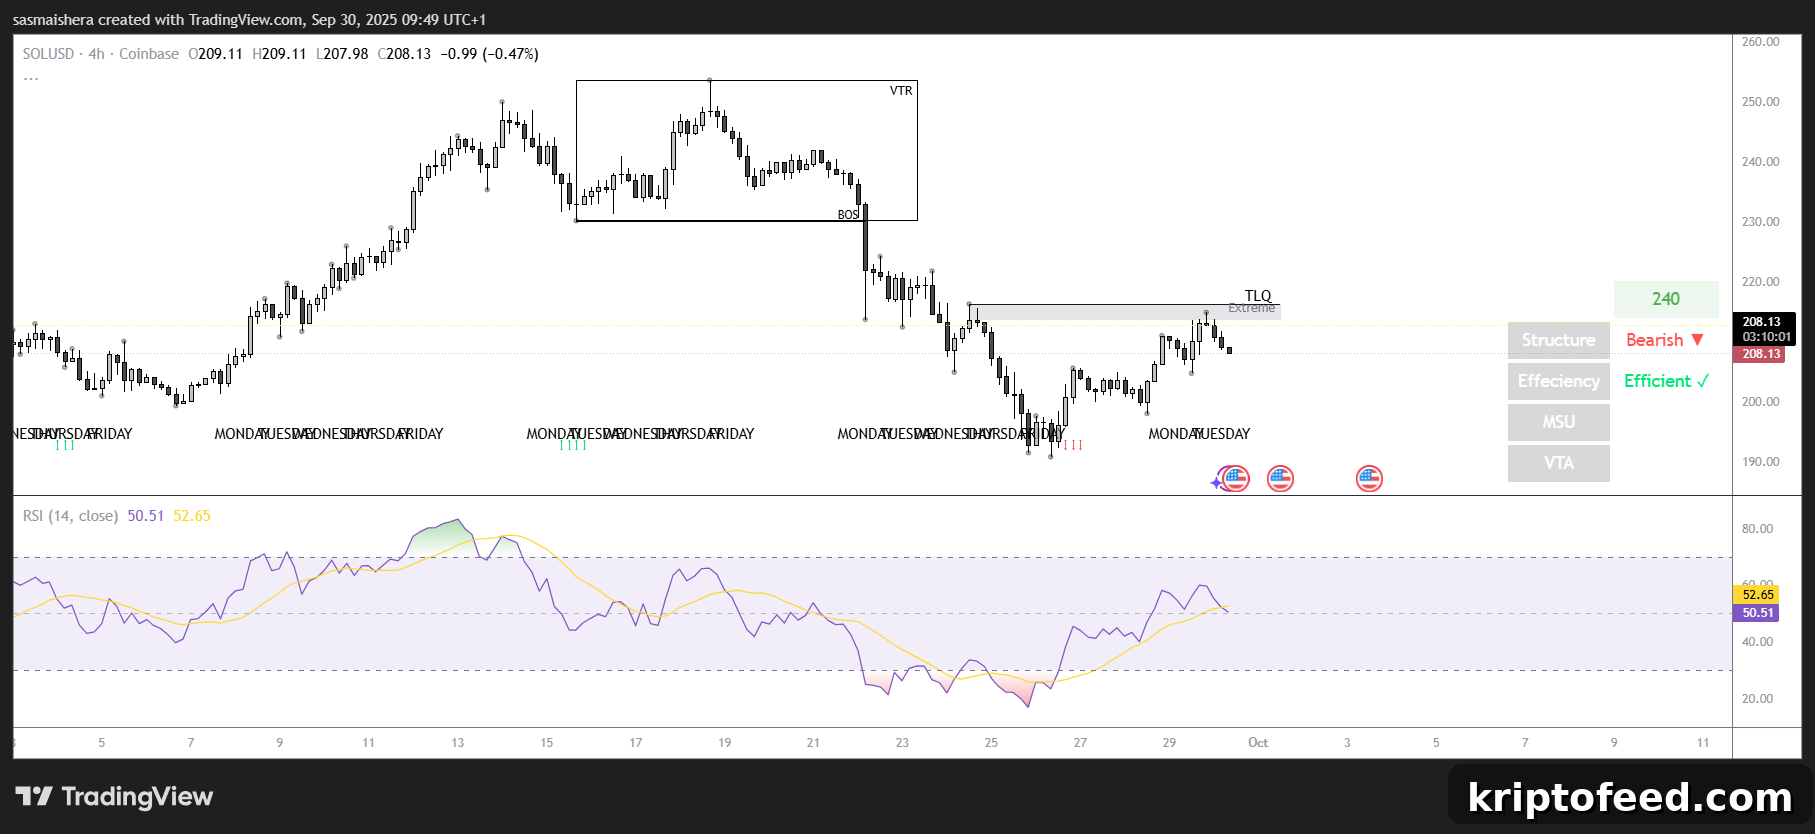Click date 19 on the time axis
1815x834 pixels.
tap(724, 743)
